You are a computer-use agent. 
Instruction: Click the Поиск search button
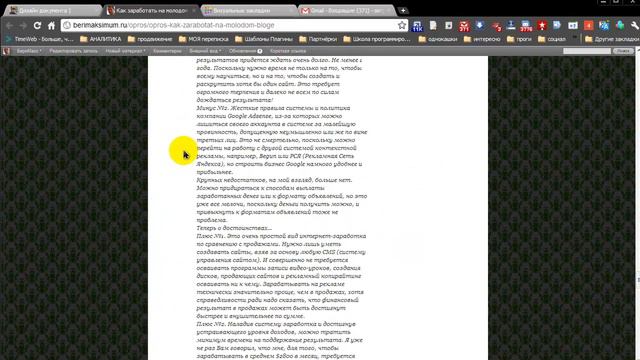click(623, 51)
